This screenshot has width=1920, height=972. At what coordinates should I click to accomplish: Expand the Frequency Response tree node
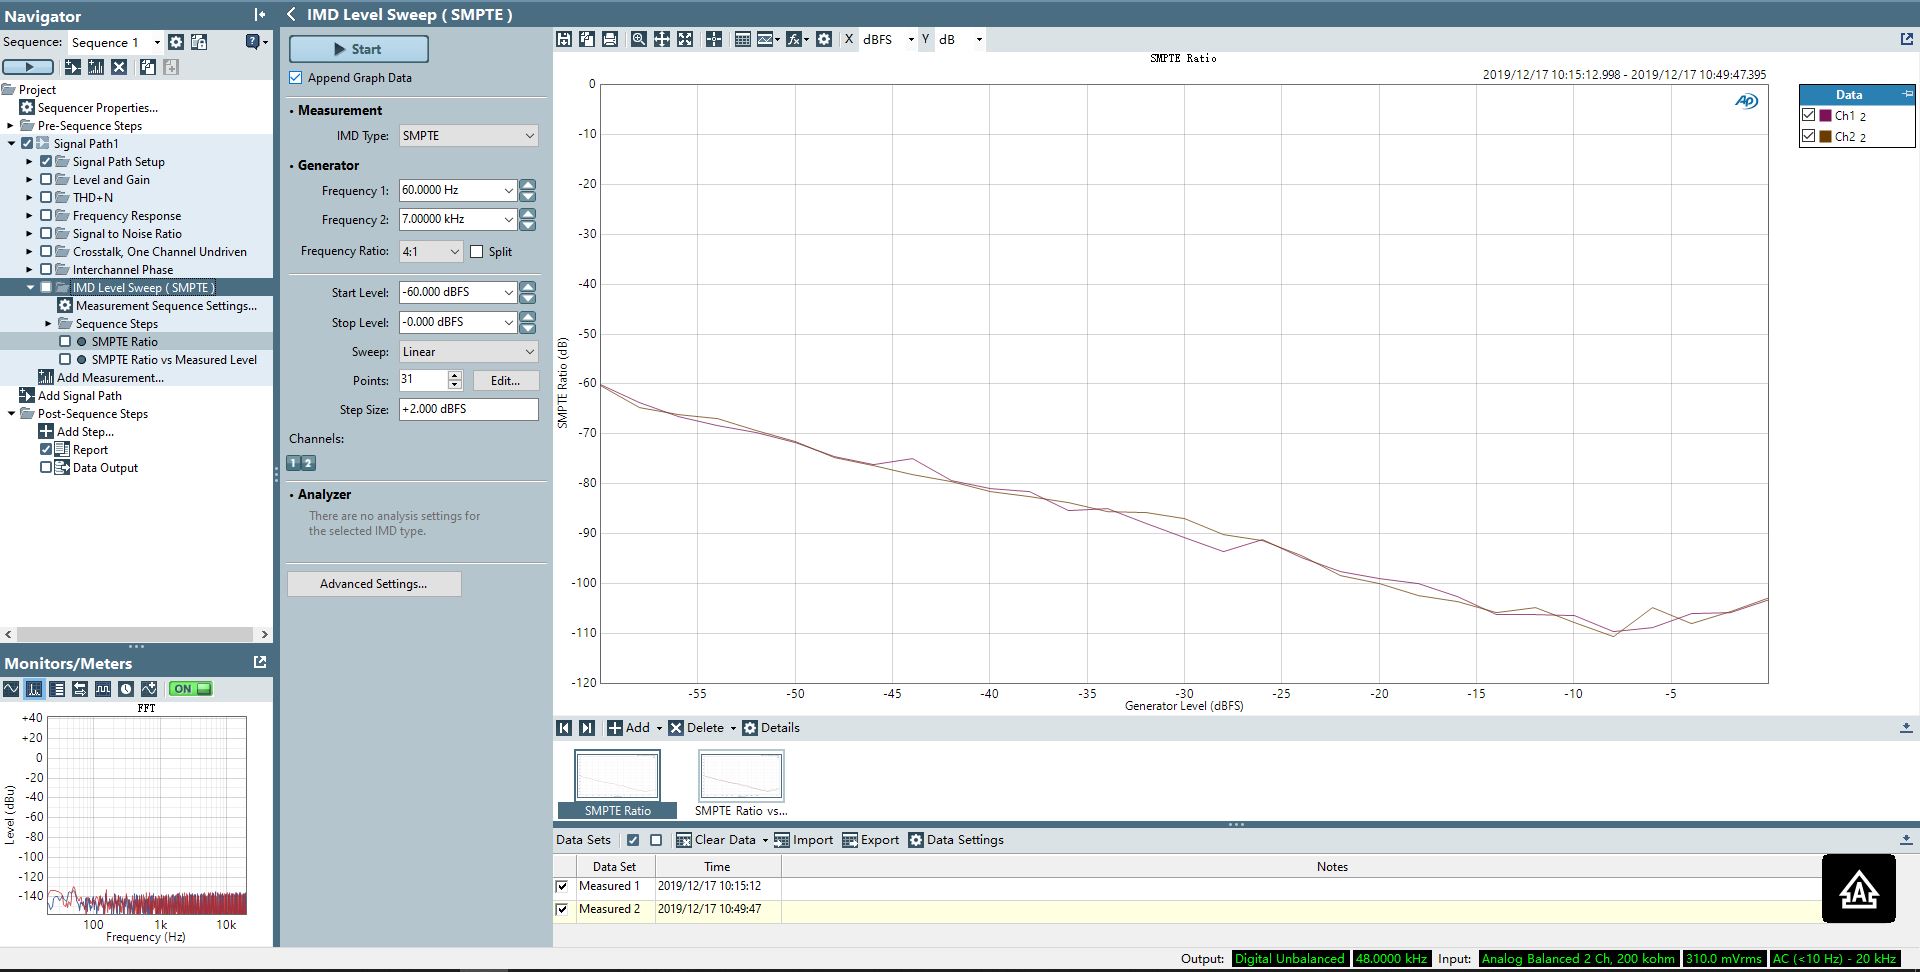(29, 216)
